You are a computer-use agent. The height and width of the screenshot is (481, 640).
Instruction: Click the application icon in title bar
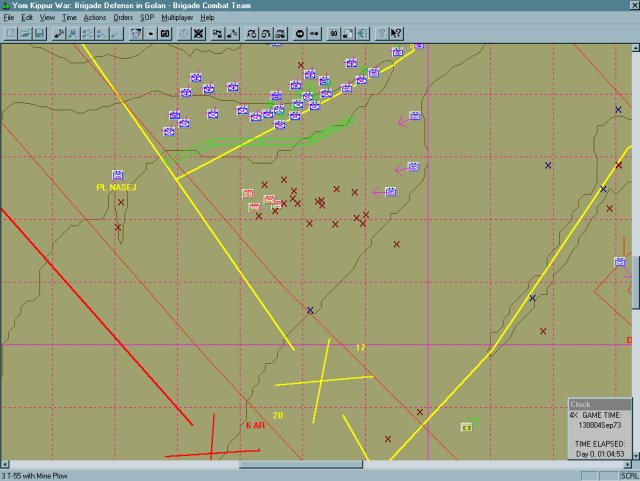point(6,5)
